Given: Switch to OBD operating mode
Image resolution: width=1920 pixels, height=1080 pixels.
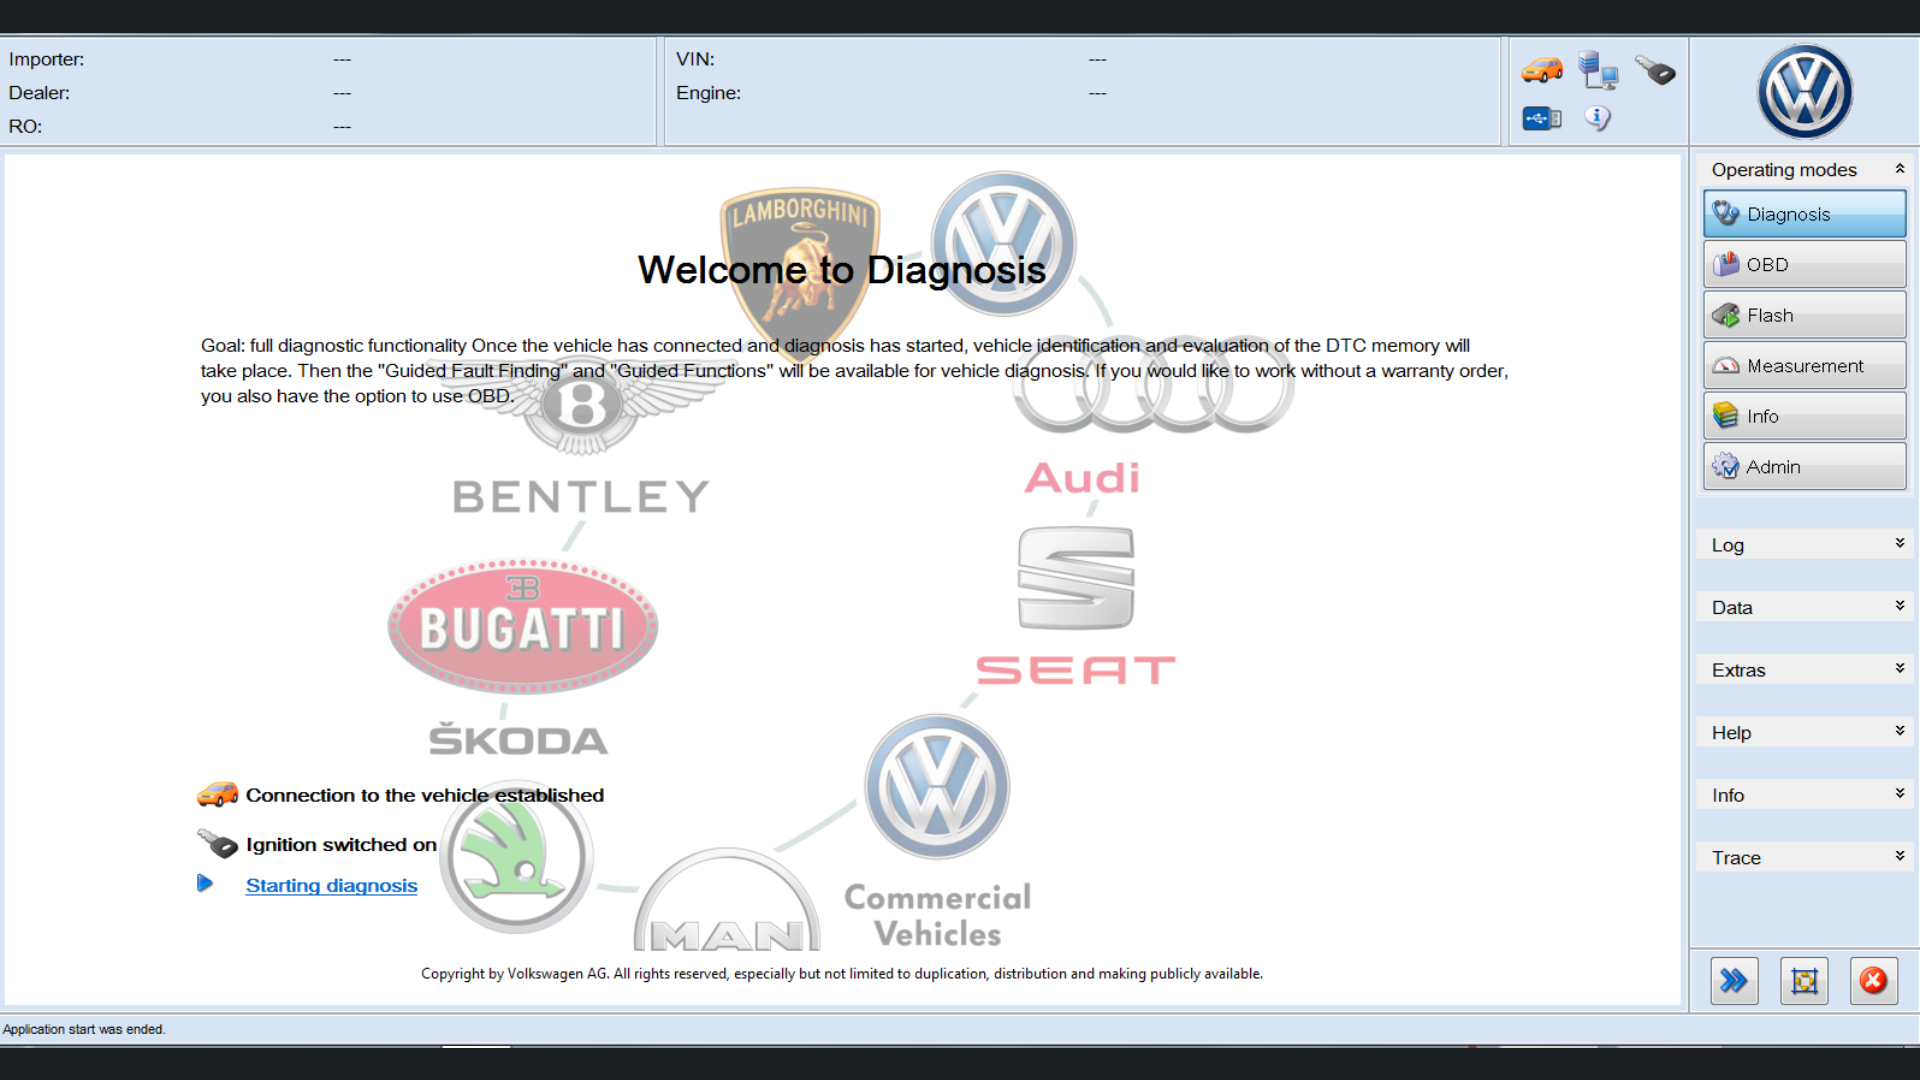Looking at the screenshot, I should point(1805,265).
